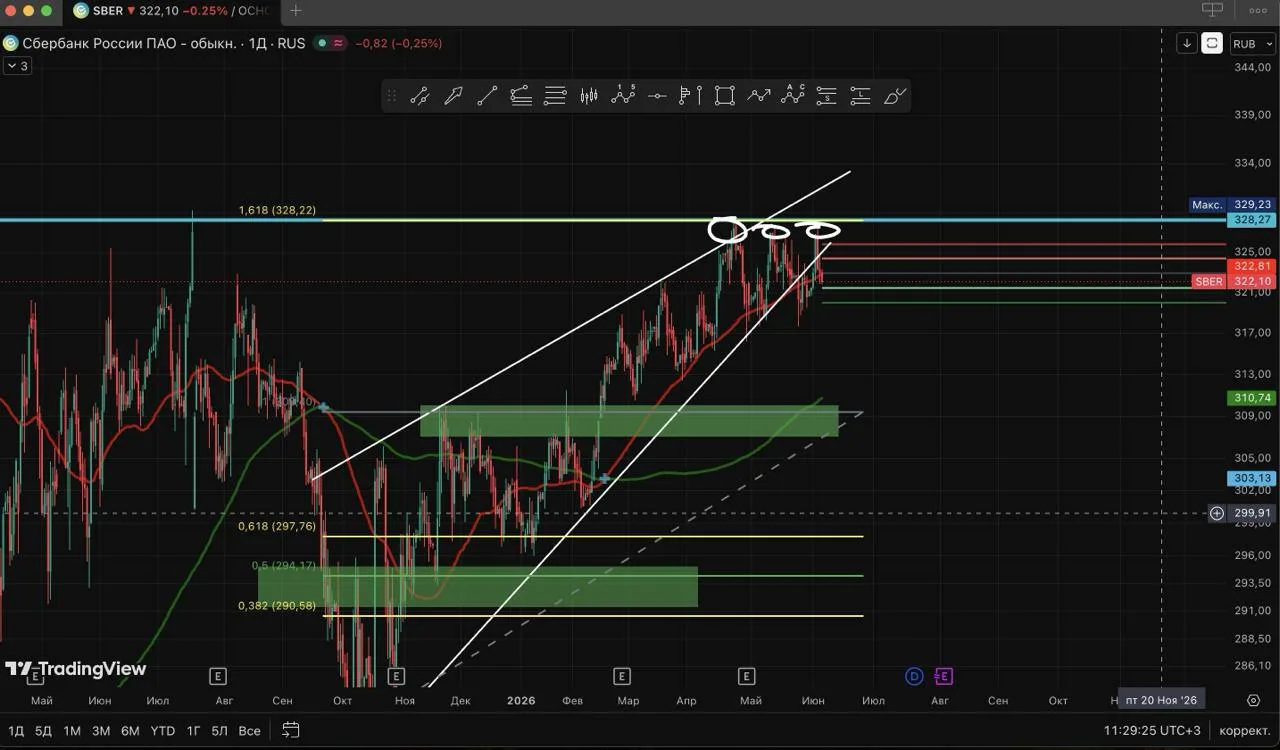
Task: Select the horizontal line with center point tool
Action: click(x=657, y=96)
